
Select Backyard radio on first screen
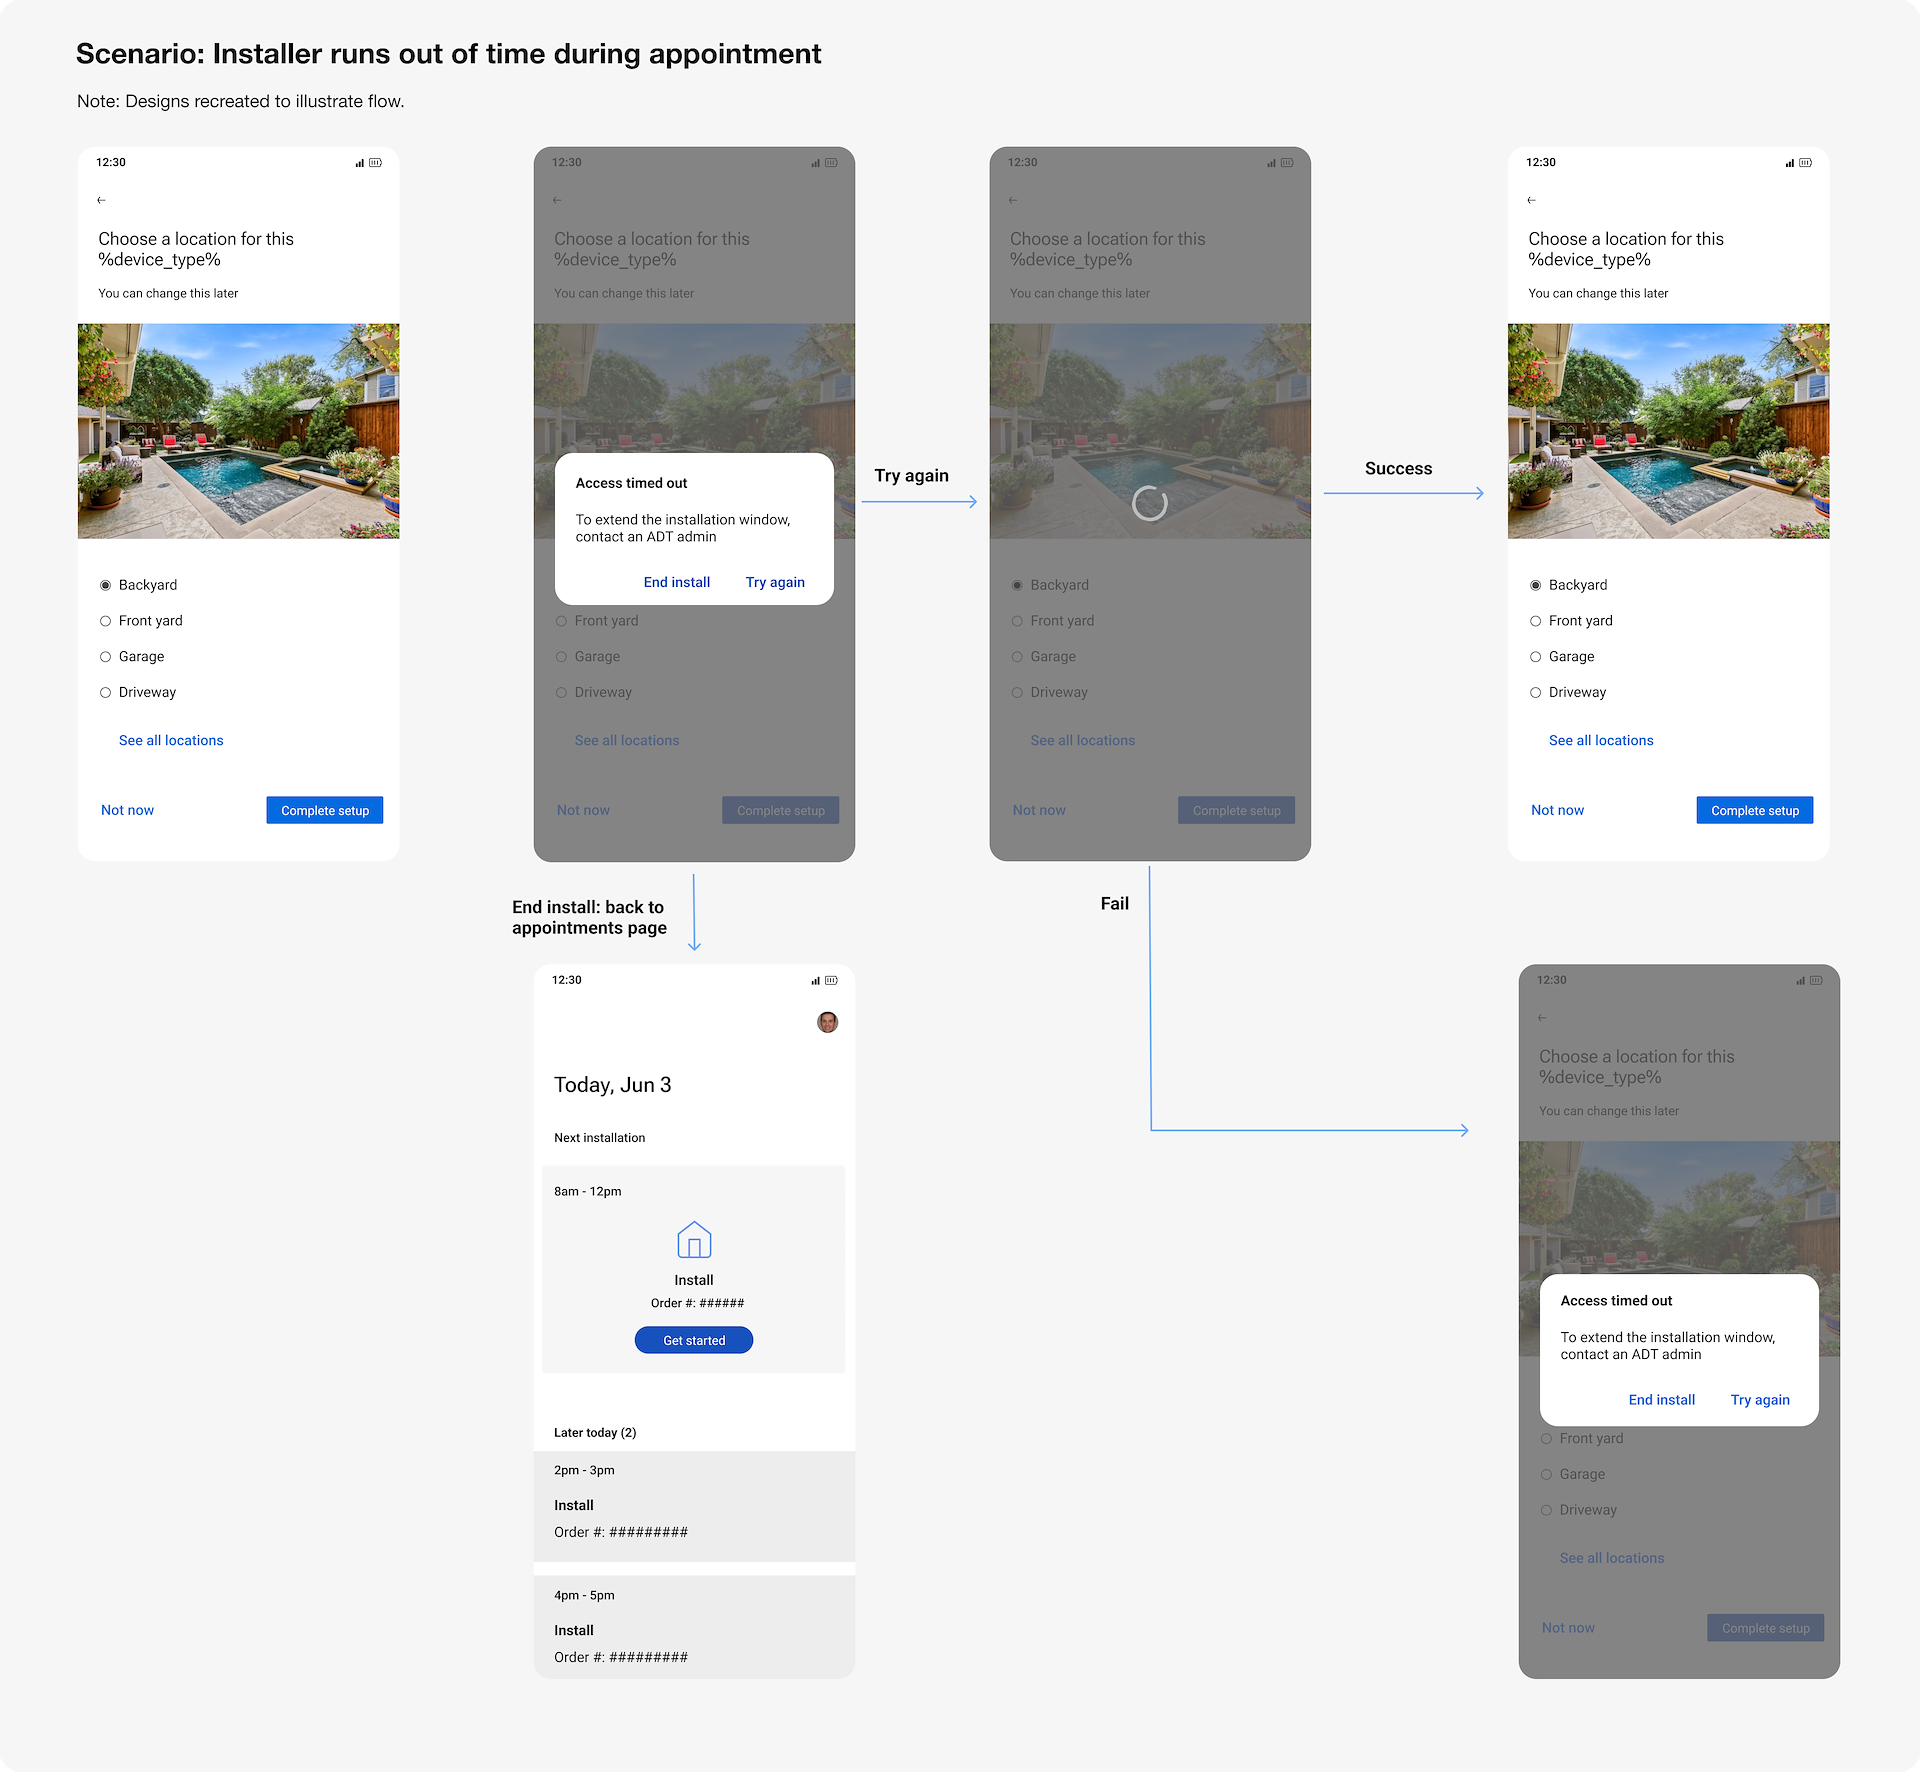[138, 585]
